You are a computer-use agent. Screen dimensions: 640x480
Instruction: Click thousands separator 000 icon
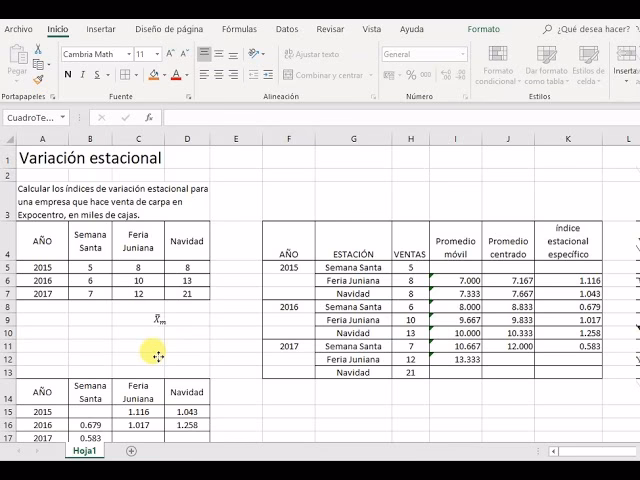(425, 75)
